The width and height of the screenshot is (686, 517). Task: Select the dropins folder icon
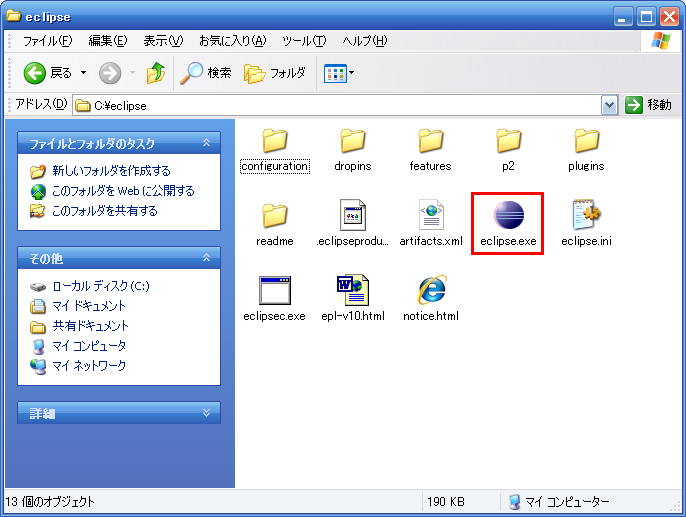(353, 140)
